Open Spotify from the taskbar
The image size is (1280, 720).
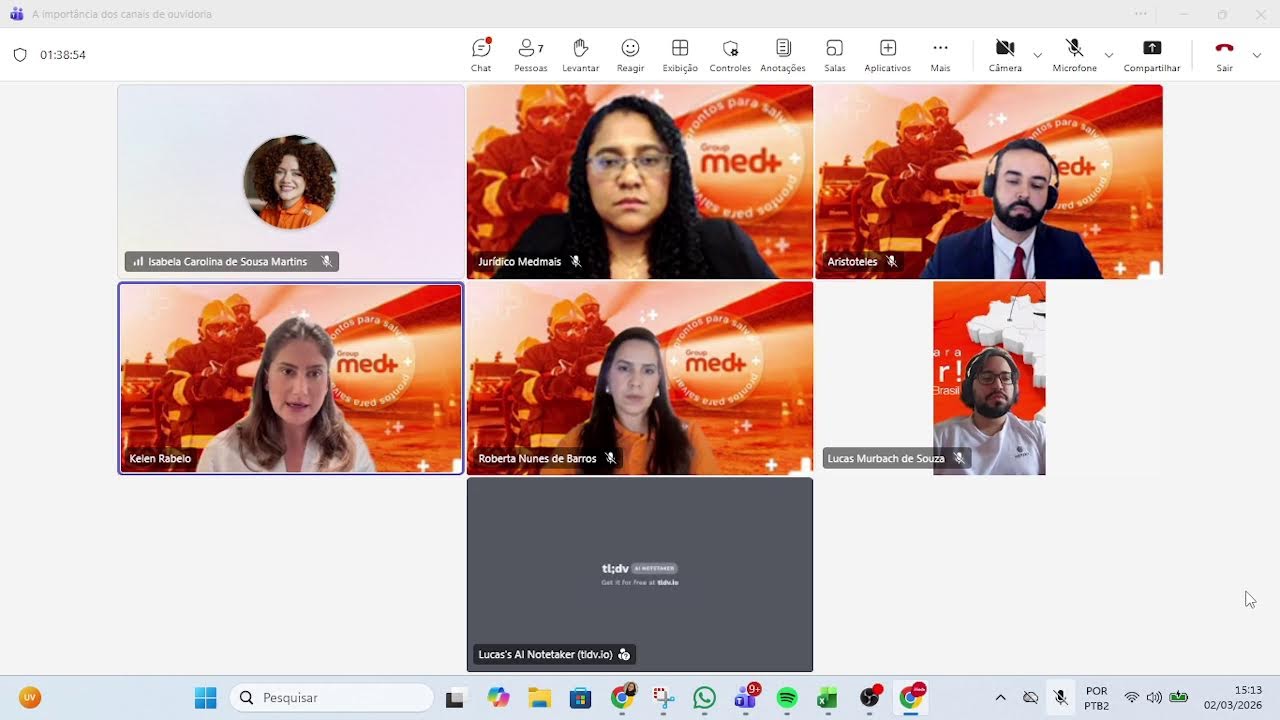[x=787, y=698]
